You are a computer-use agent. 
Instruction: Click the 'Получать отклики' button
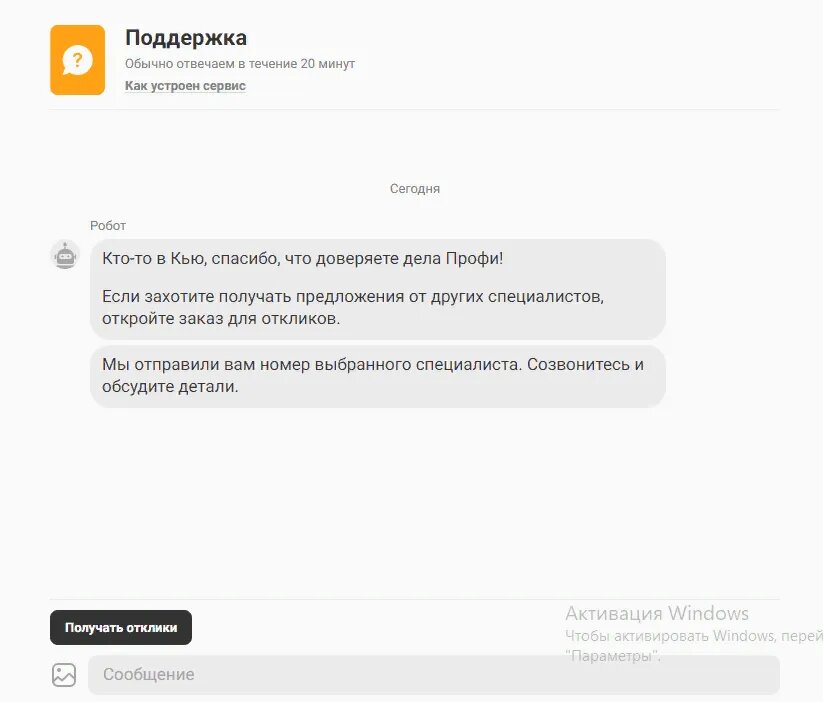point(121,627)
